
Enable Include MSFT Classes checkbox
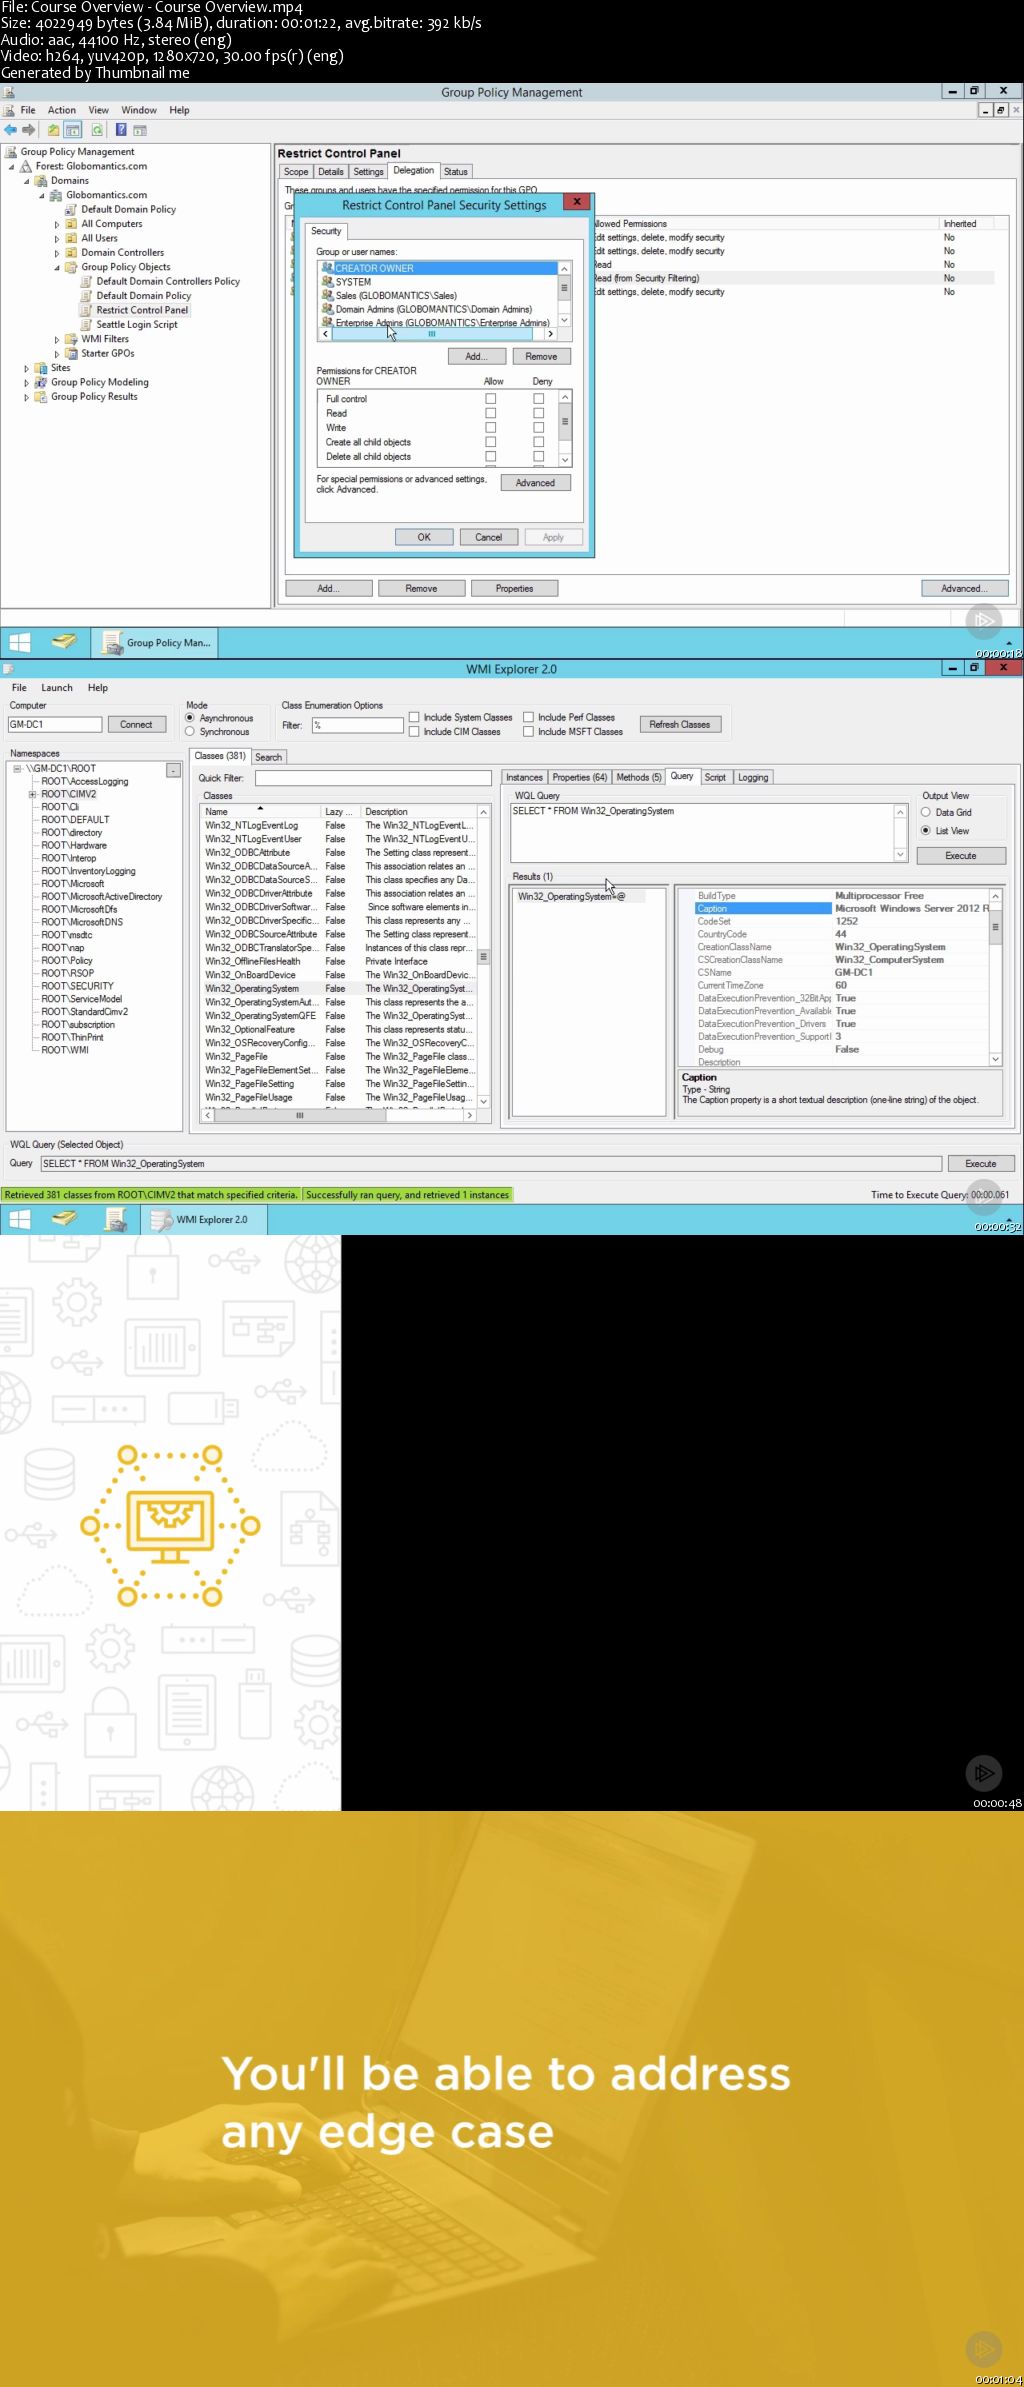coord(528,732)
